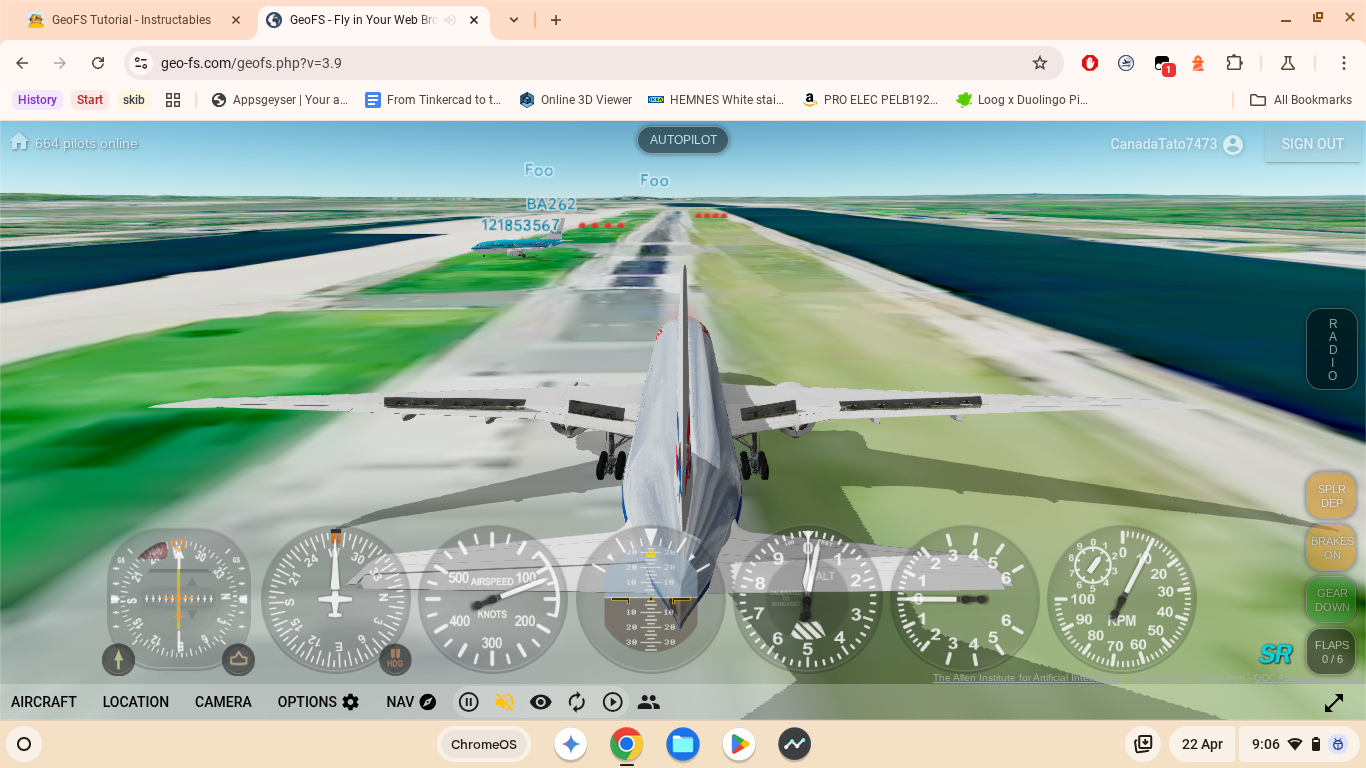Pause the simulation with the pause icon
Viewport: 1366px width, 768px height.
(x=469, y=701)
